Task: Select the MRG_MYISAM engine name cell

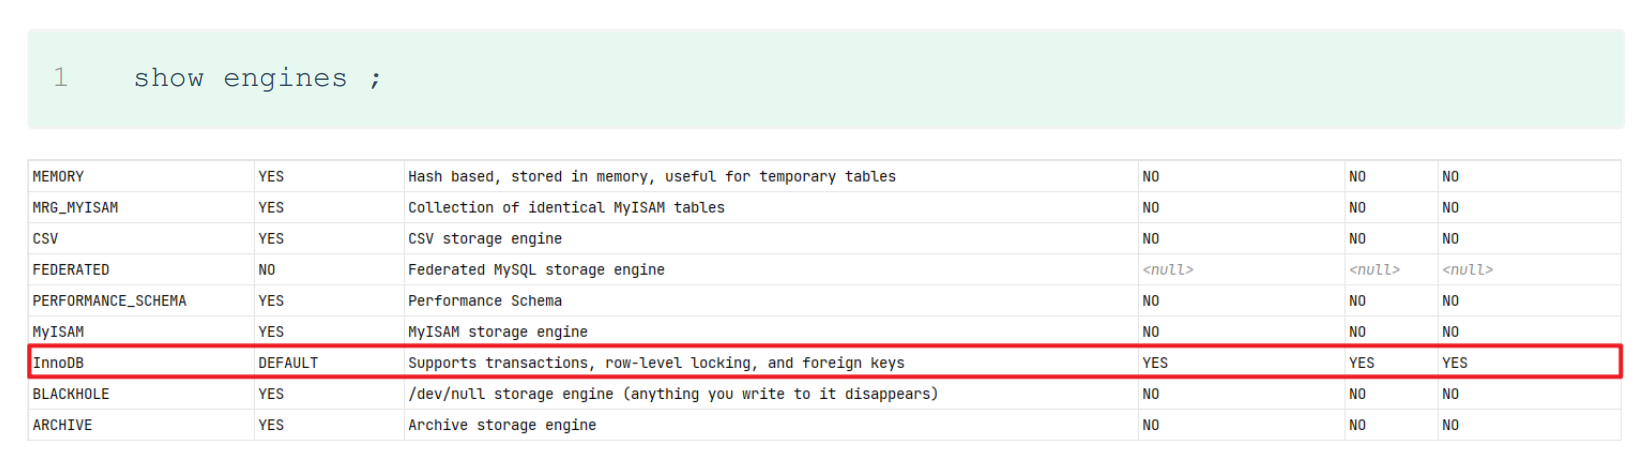Action: (75, 208)
